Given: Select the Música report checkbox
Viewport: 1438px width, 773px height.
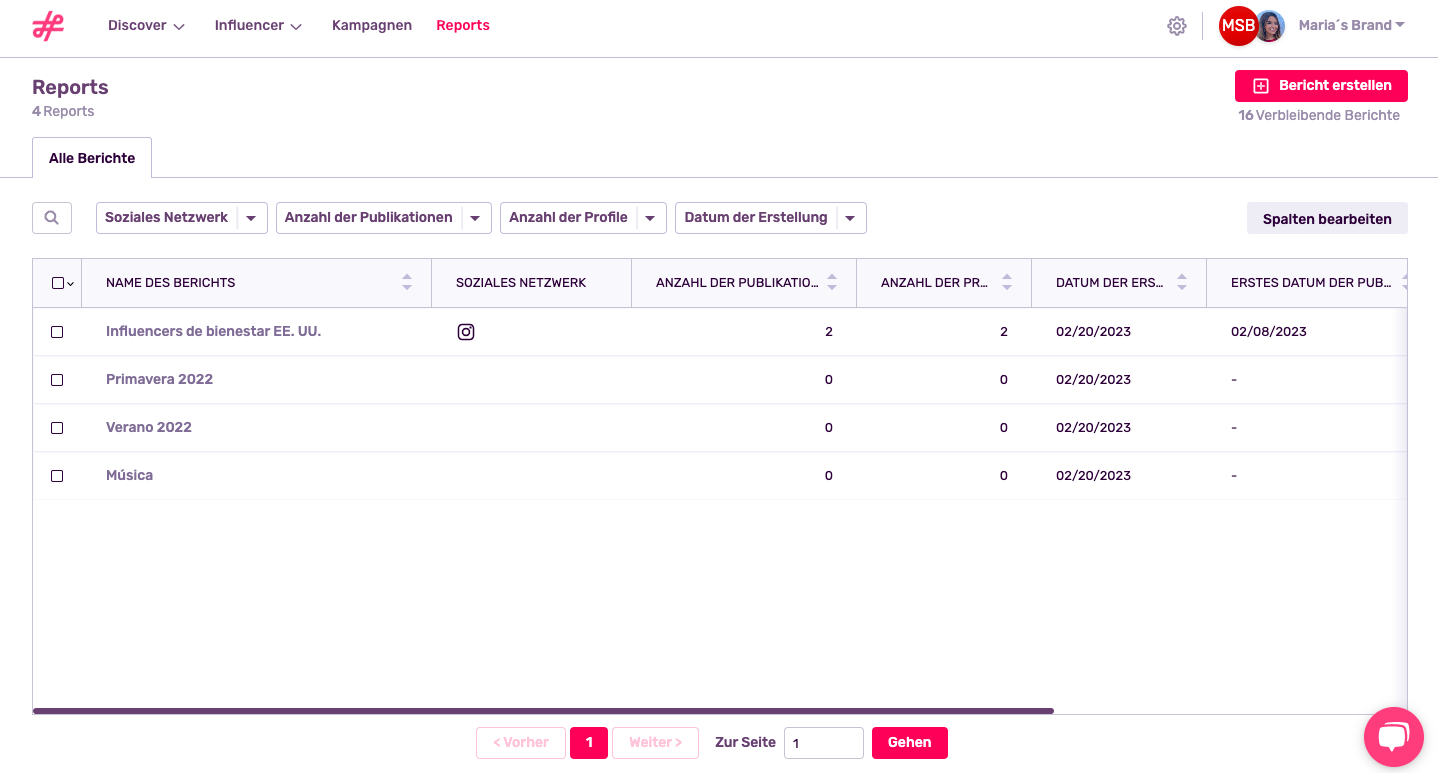Looking at the screenshot, I should (x=57, y=476).
